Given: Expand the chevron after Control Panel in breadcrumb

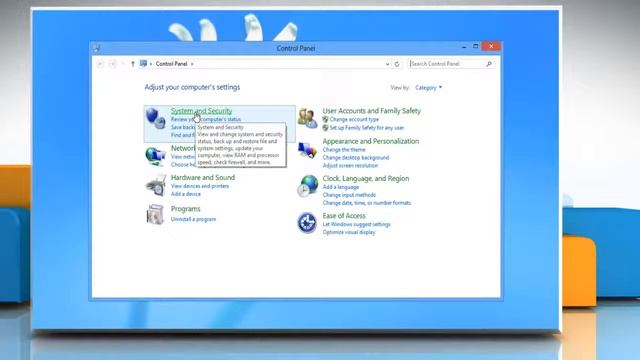Looking at the screenshot, I should [192, 64].
